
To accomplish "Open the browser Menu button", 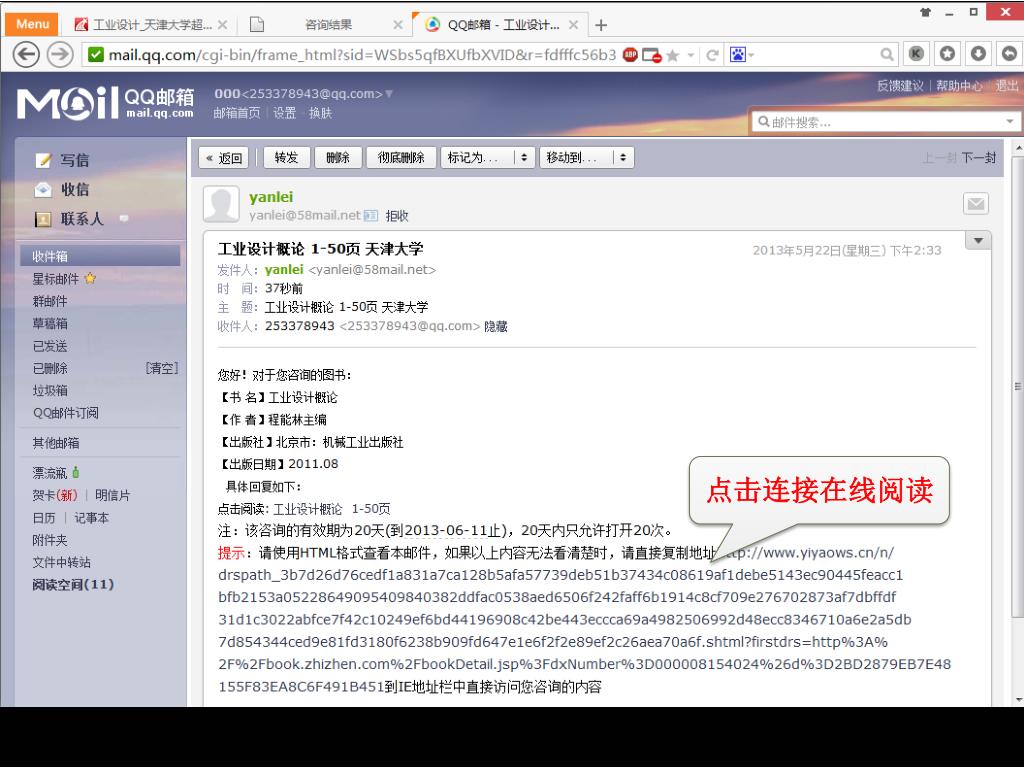I will point(32,24).
